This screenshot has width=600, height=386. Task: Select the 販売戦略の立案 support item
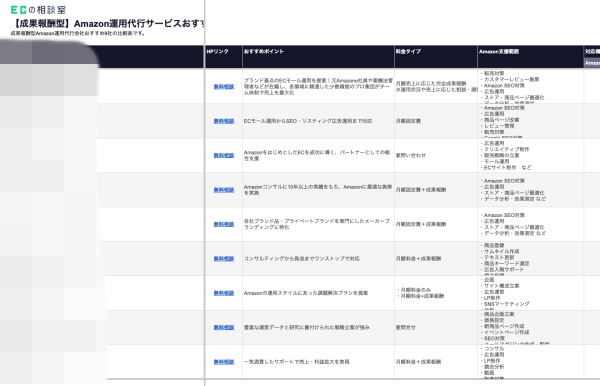click(500, 155)
